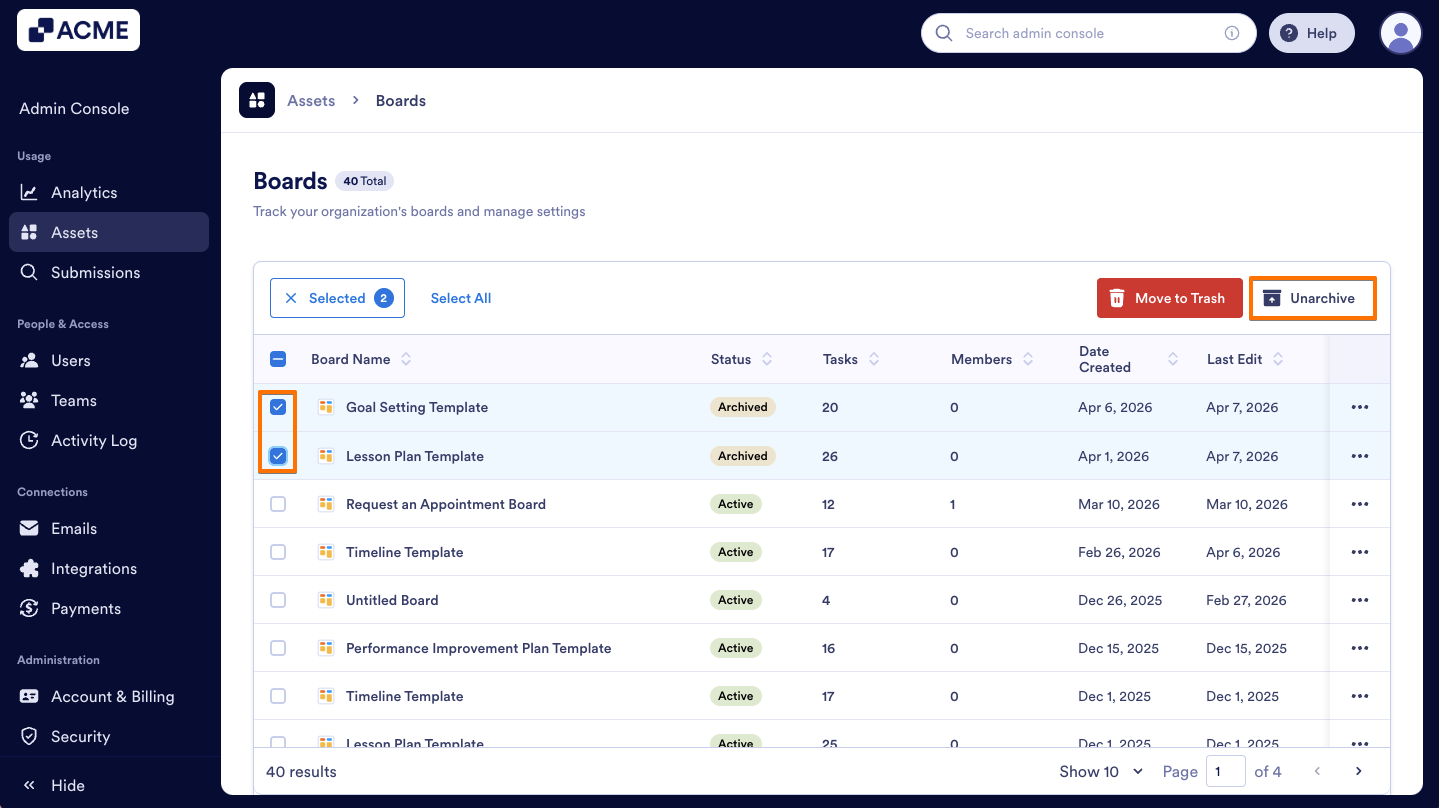The width and height of the screenshot is (1439, 808).
Task: Sort by Date Created using its sort arrows
Action: pyautogui.click(x=1172, y=358)
